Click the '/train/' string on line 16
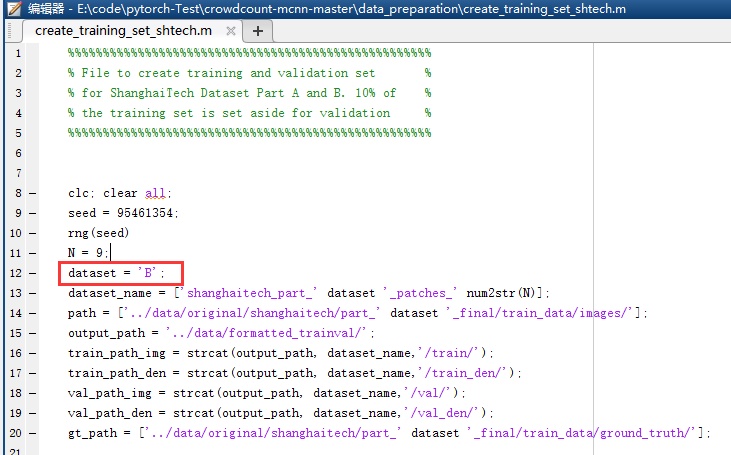Image resolution: width=731 pixels, height=455 pixels. (449, 353)
